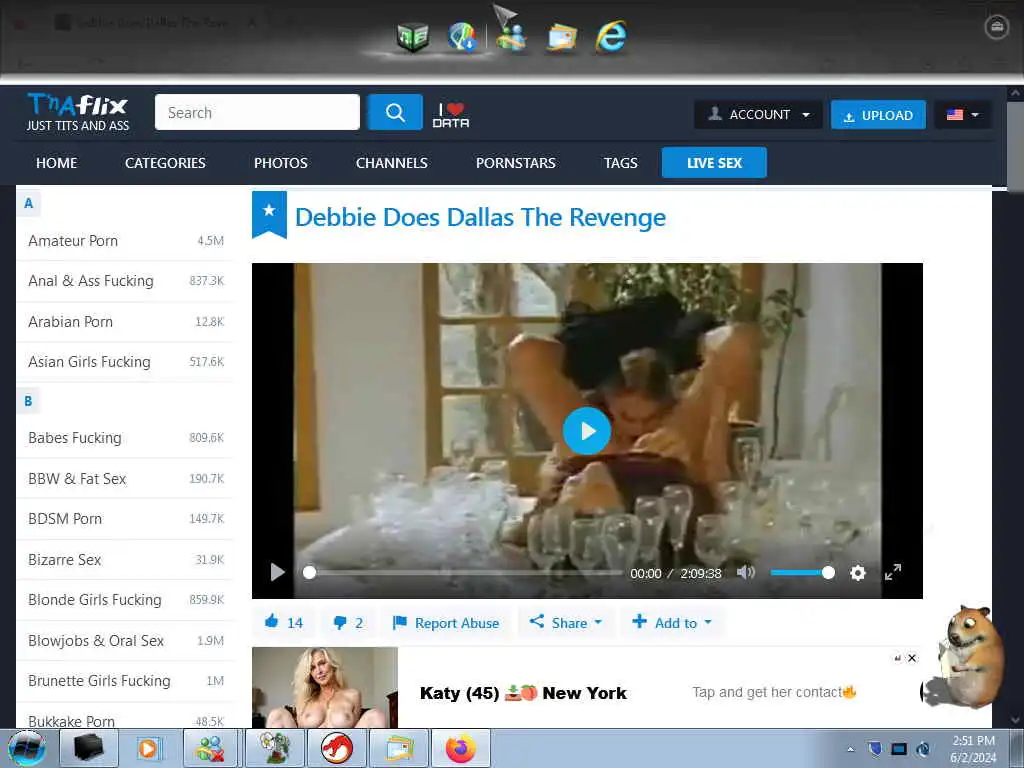
Task: Open the I love DATA icon
Action: coord(451,114)
